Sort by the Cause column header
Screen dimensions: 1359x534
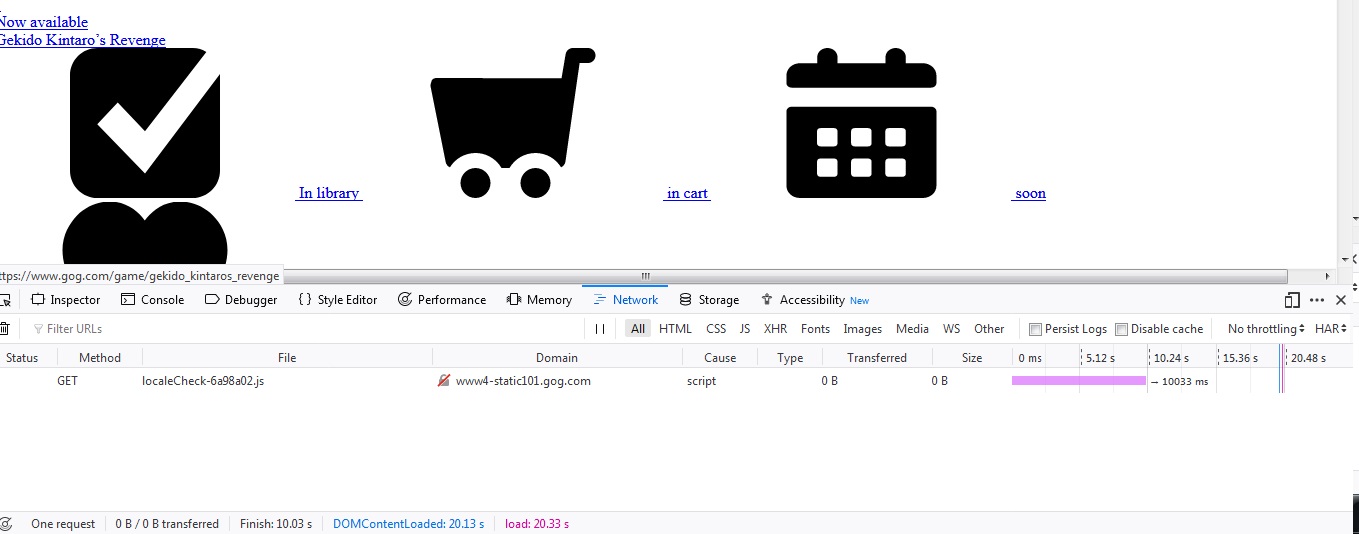(x=720, y=357)
